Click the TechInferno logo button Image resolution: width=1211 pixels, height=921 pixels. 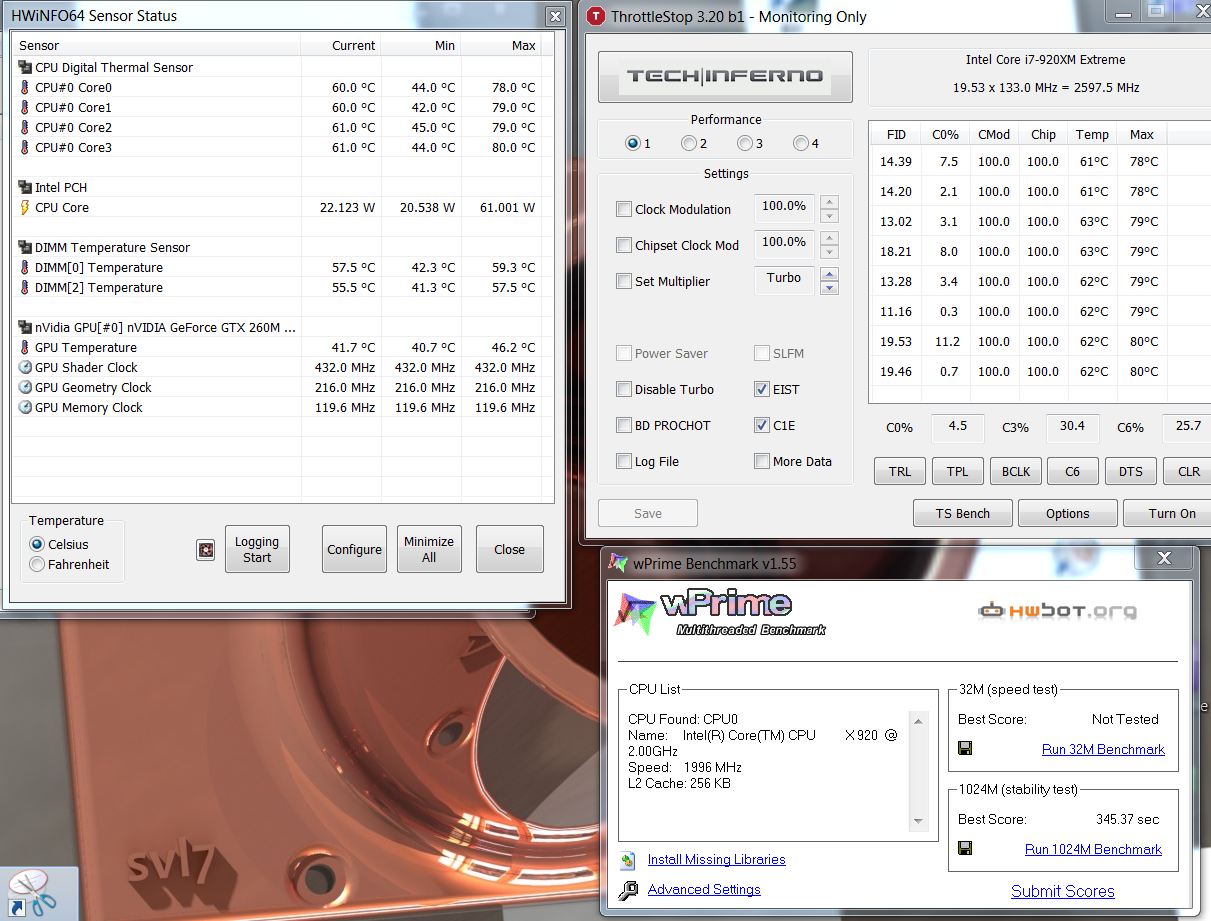[x=725, y=77]
